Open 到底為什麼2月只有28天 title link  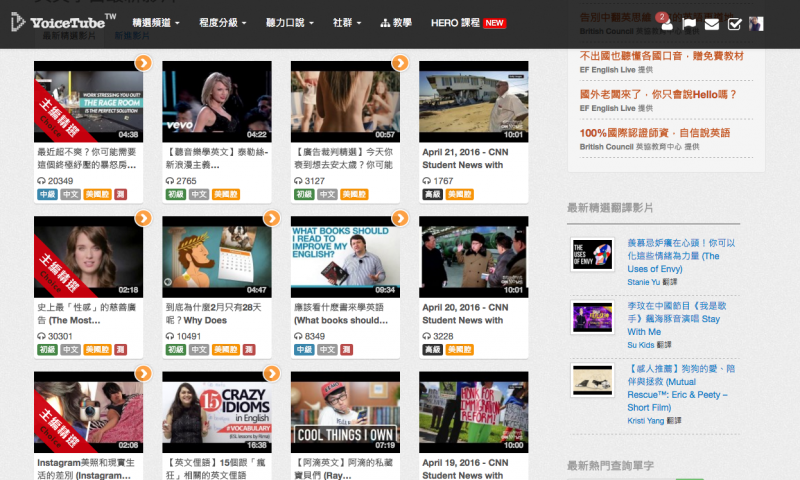213,314
